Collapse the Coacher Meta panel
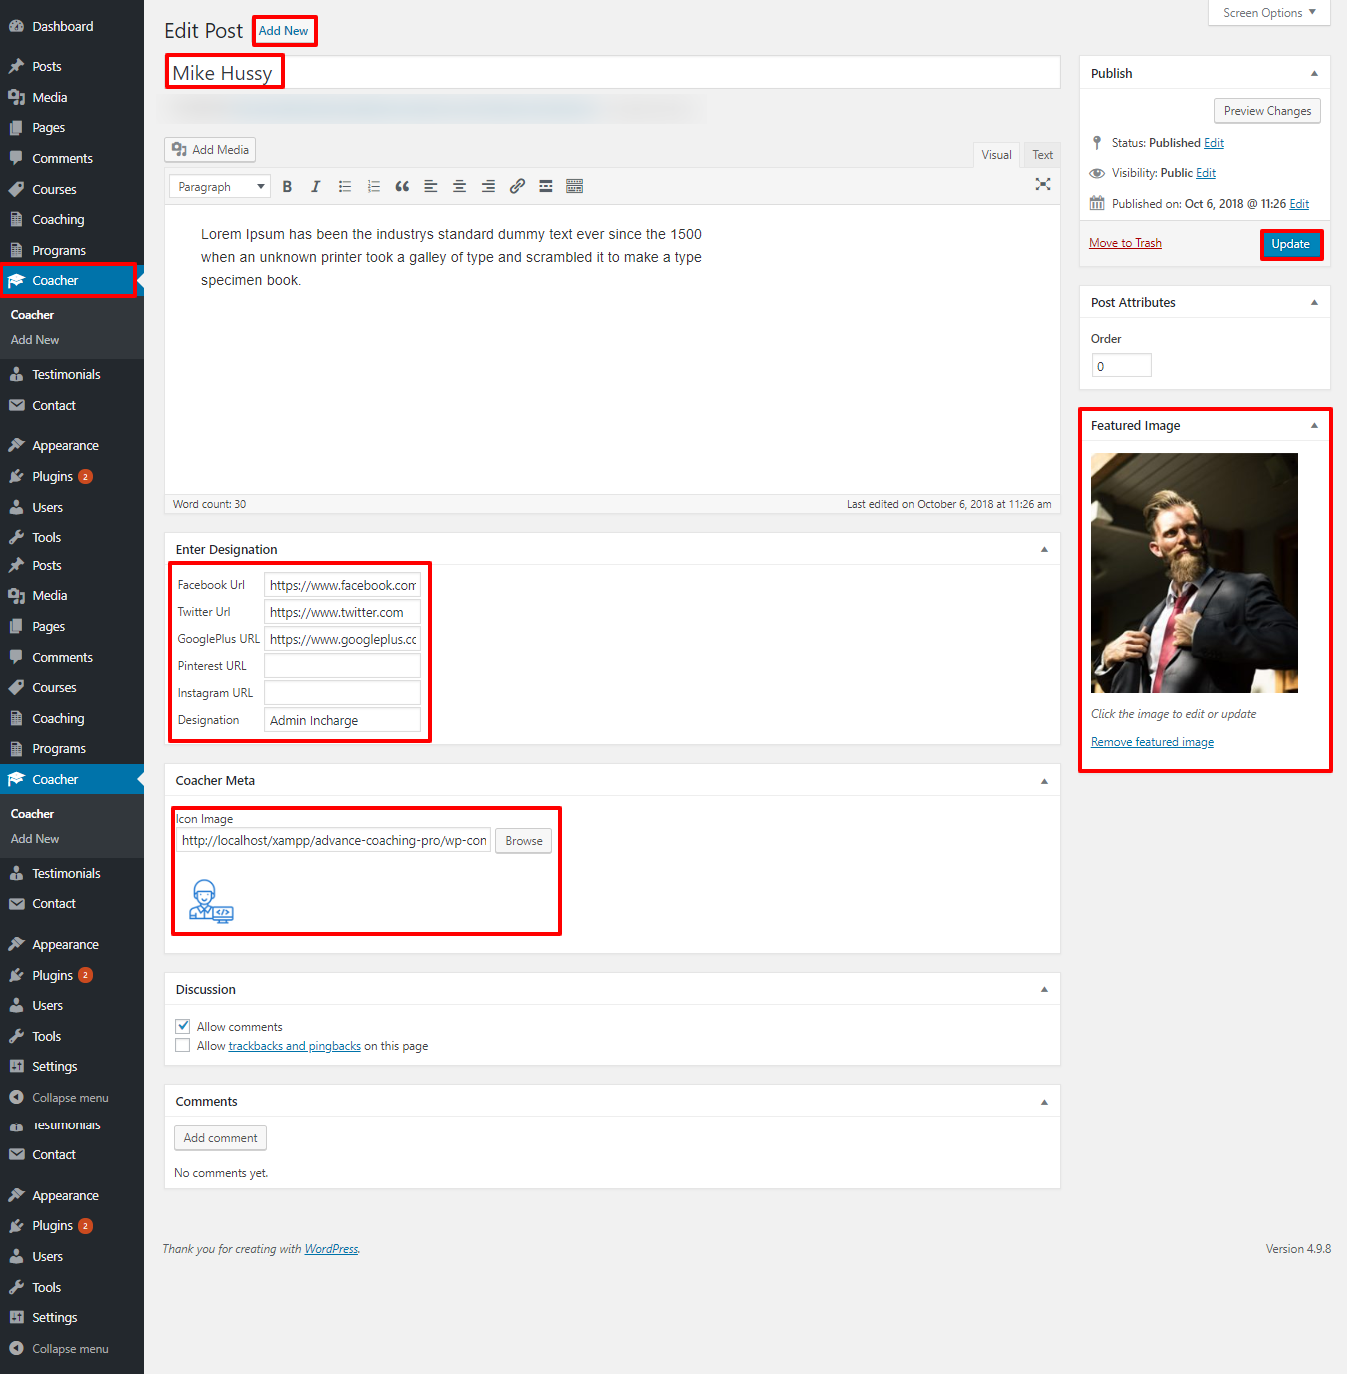Viewport: 1347px width, 1374px height. (1044, 781)
